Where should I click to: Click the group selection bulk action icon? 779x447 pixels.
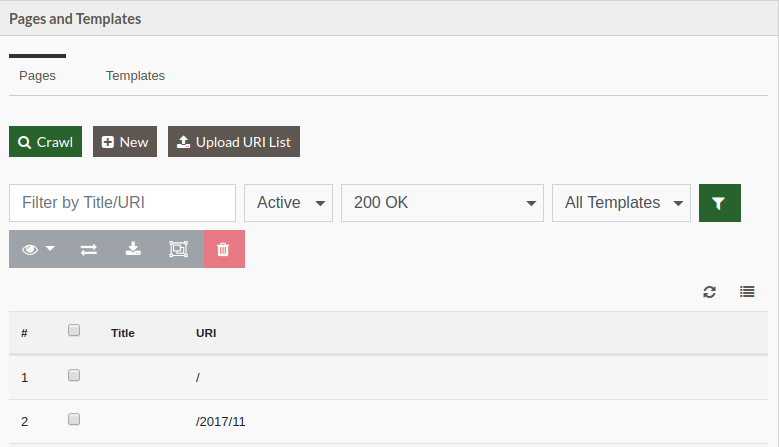pos(178,249)
